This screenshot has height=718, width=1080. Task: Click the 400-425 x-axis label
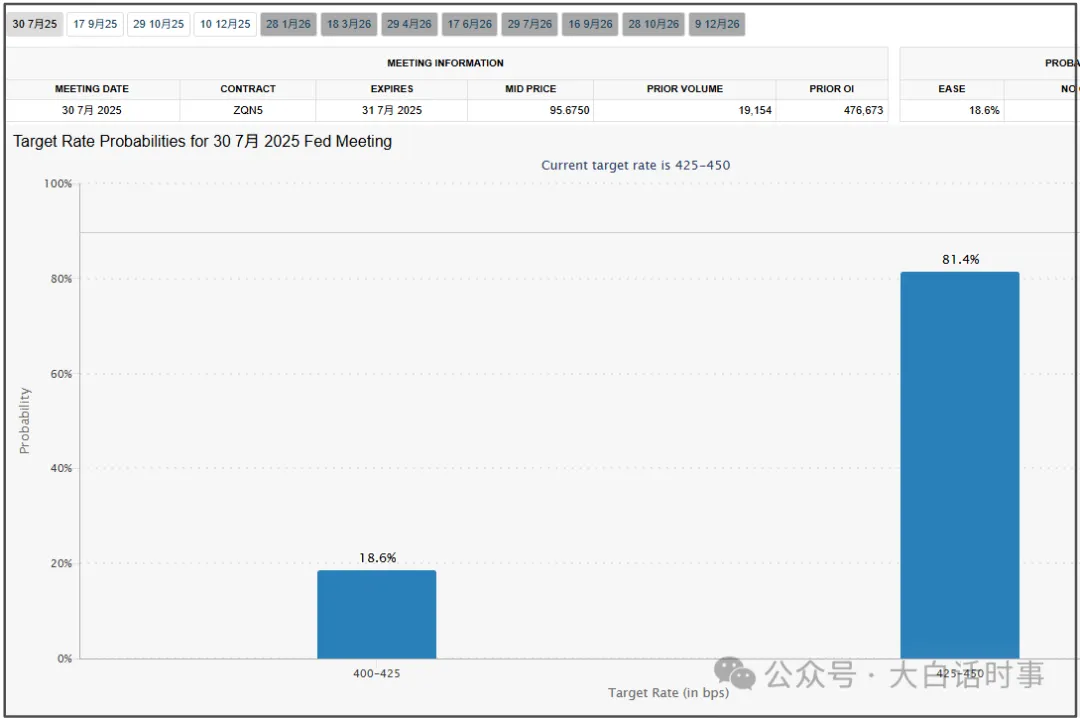click(x=376, y=673)
